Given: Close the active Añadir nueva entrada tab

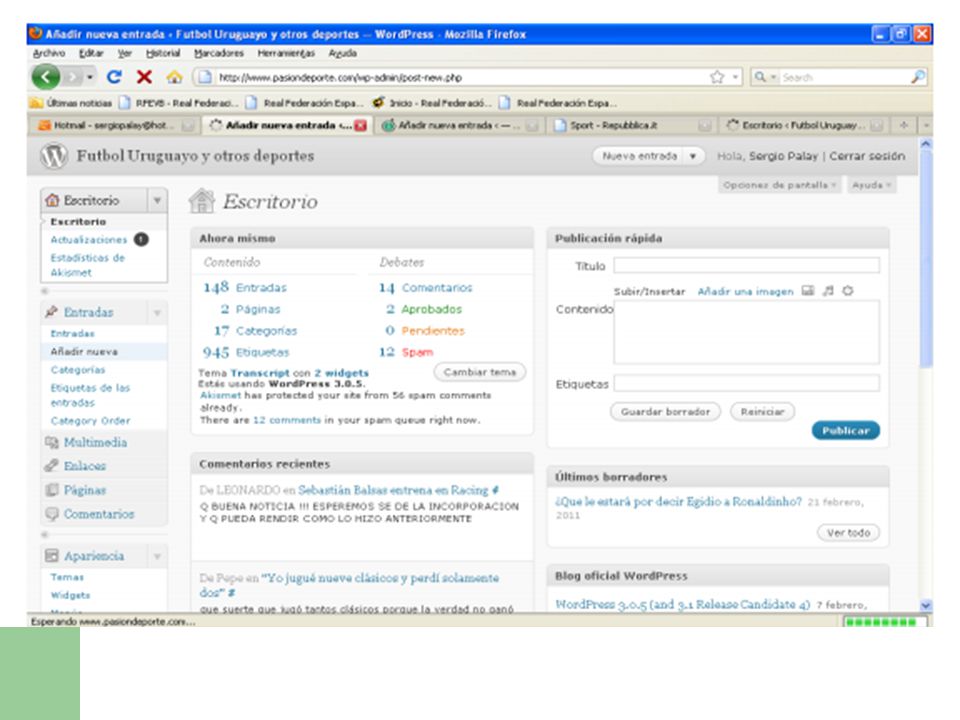Looking at the screenshot, I should pos(361,126).
